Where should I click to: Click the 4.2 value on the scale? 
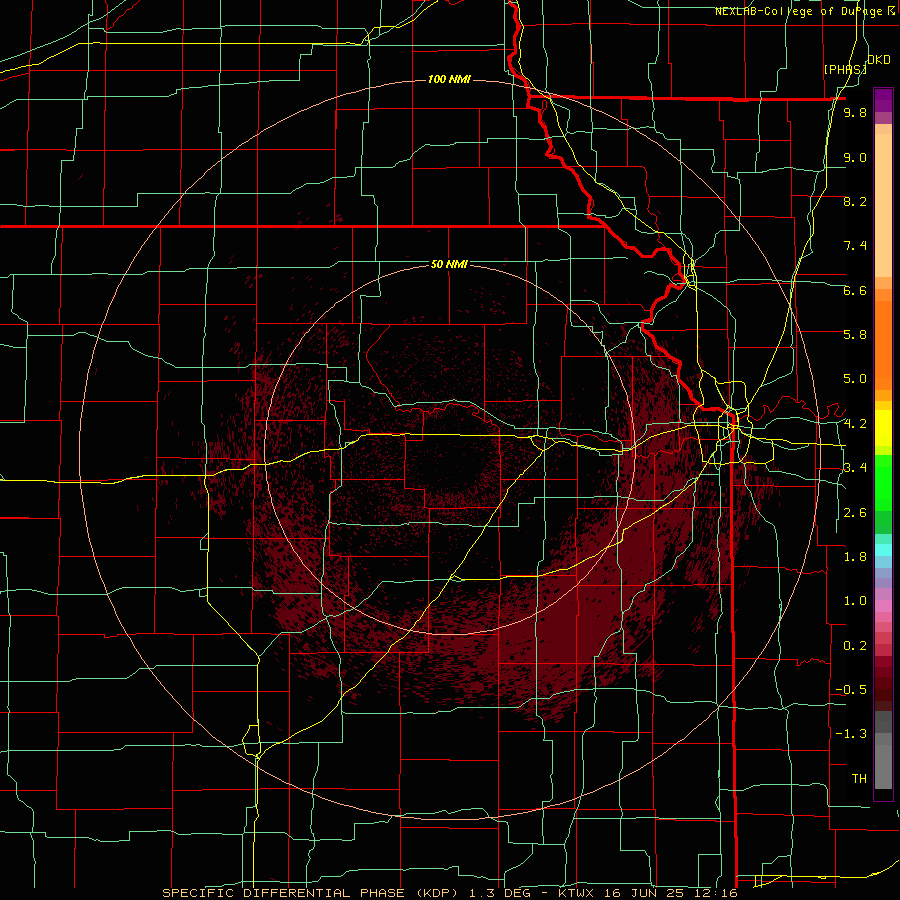(x=855, y=424)
